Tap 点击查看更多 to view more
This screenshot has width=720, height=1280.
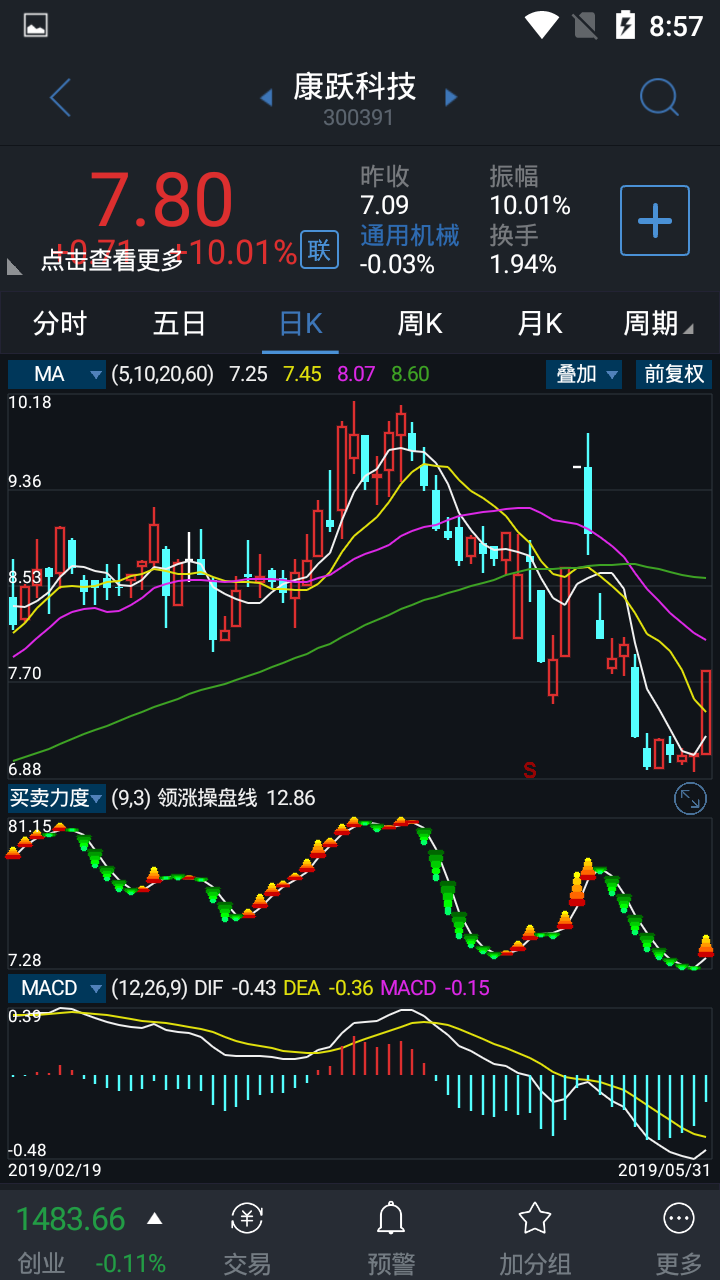click(112, 260)
